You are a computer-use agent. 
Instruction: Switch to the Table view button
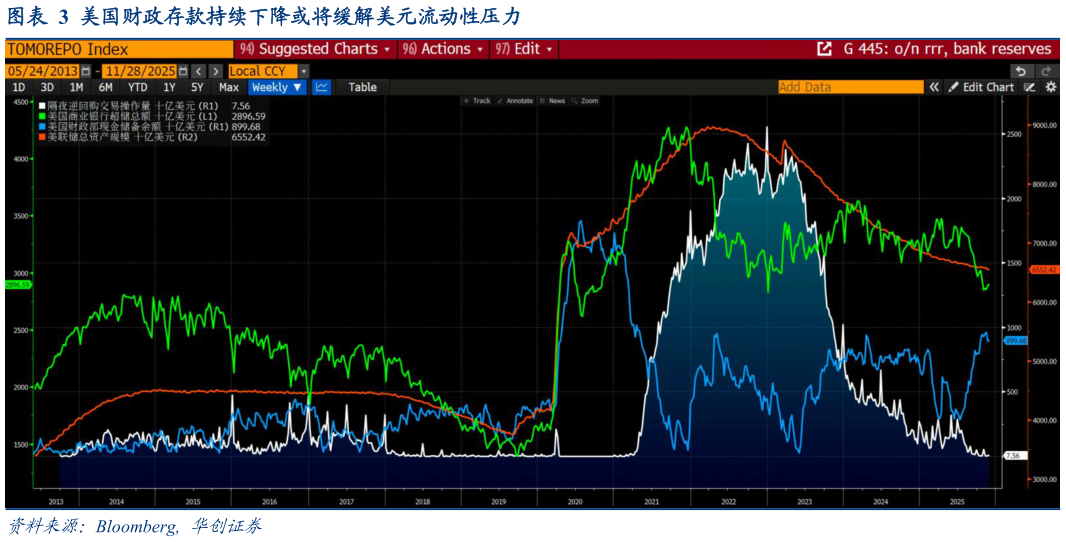pyautogui.click(x=362, y=88)
